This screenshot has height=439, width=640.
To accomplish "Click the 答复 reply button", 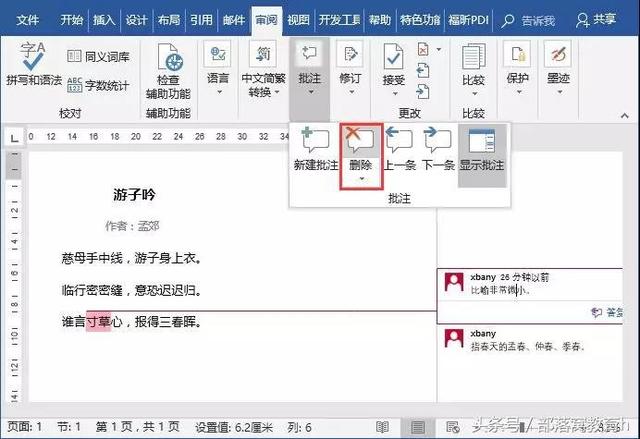I will (607, 313).
